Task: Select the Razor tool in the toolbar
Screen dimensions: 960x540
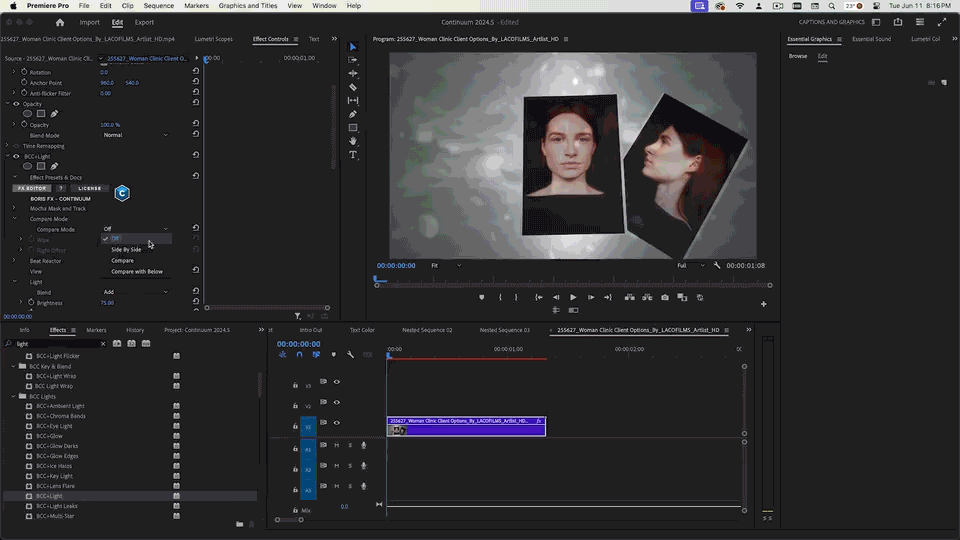Action: point(353,87)
